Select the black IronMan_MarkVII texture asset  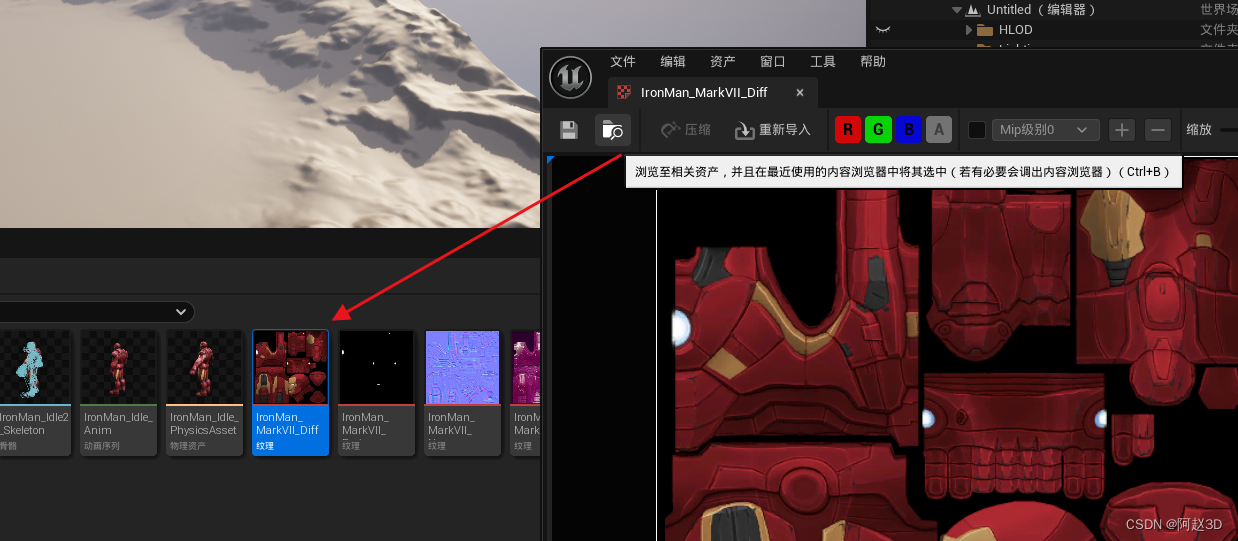point(377,392)
